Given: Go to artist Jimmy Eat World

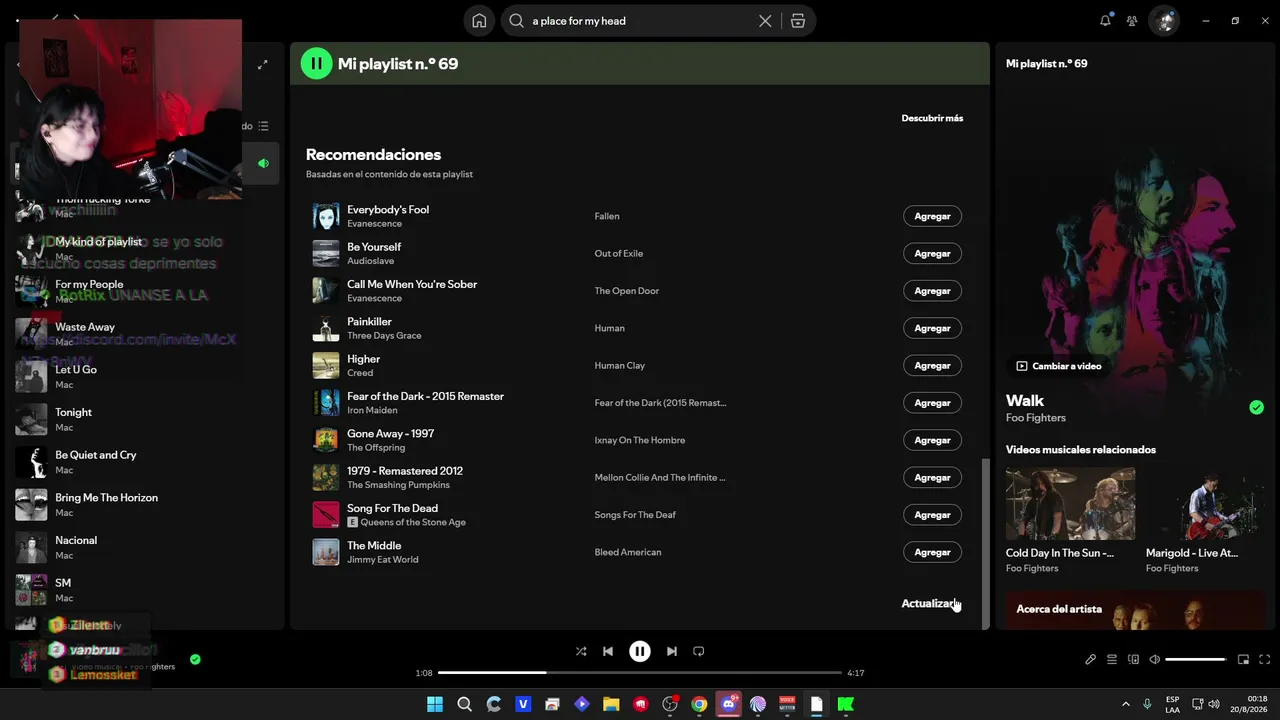Looking at the screenshot, I should (383, 559).
